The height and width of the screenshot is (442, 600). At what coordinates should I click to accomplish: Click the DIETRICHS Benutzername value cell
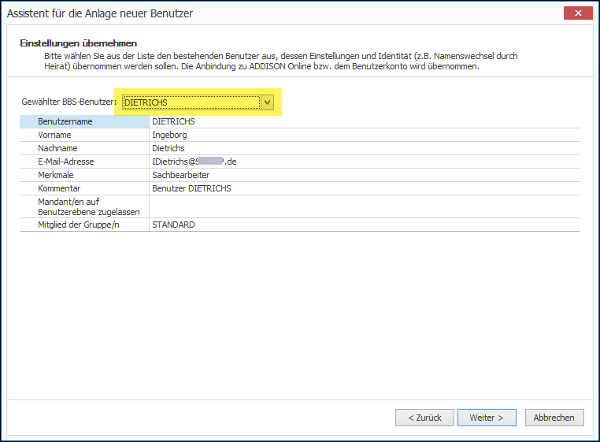click(x=365, y=122)
